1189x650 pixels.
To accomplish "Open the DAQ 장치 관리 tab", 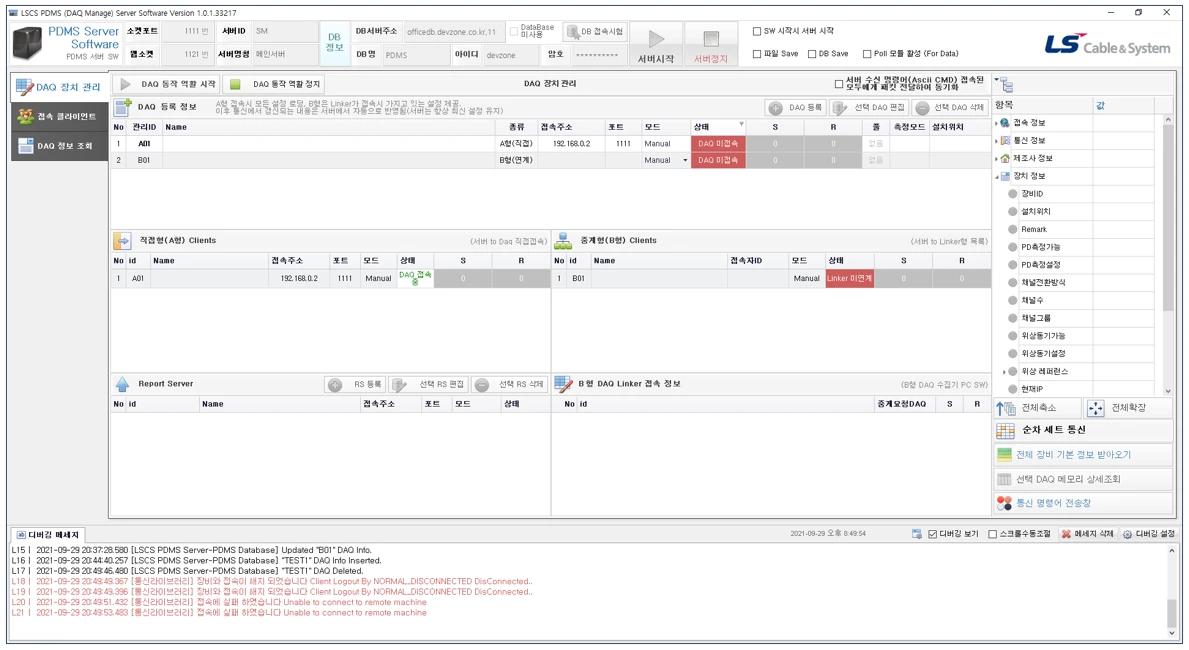I will pyautogui.click(x=59, y=87).
